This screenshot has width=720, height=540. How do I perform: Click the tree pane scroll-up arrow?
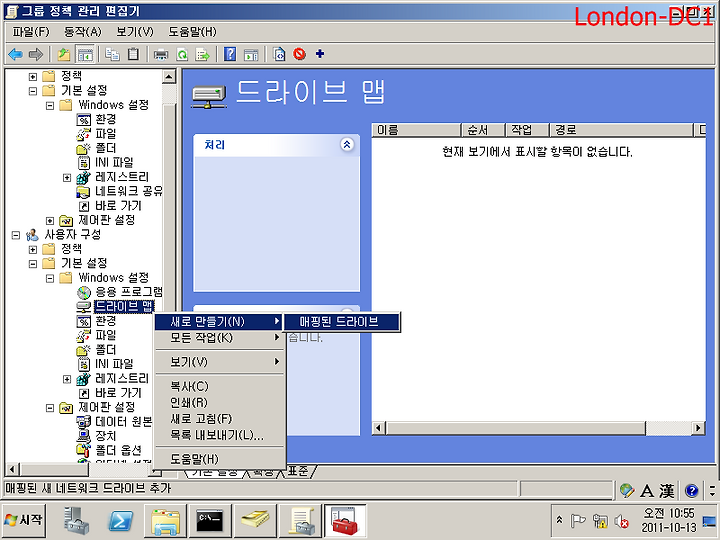(x=169, y=77)
